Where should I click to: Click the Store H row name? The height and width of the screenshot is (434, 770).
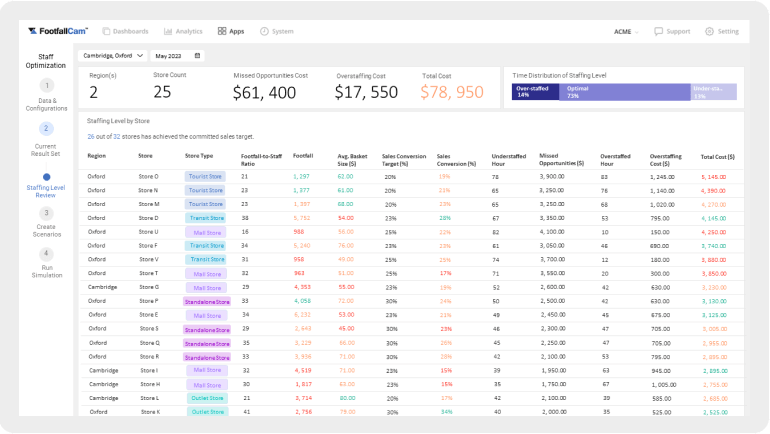(x=150, y=384)
